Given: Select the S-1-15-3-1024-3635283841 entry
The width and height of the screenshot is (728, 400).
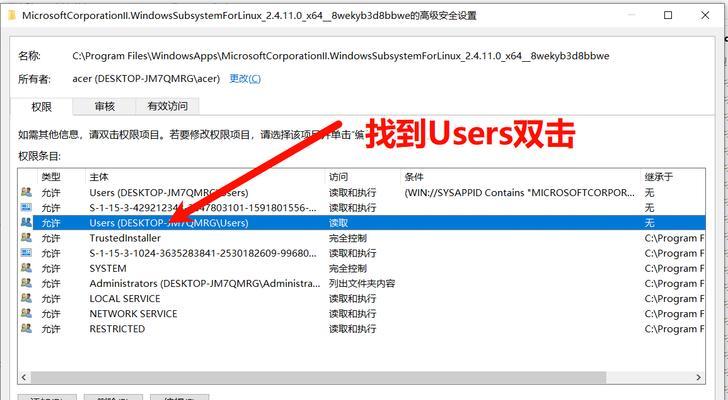Looking at the screenshot, I should pyautogui.click(x=203, y=253).
